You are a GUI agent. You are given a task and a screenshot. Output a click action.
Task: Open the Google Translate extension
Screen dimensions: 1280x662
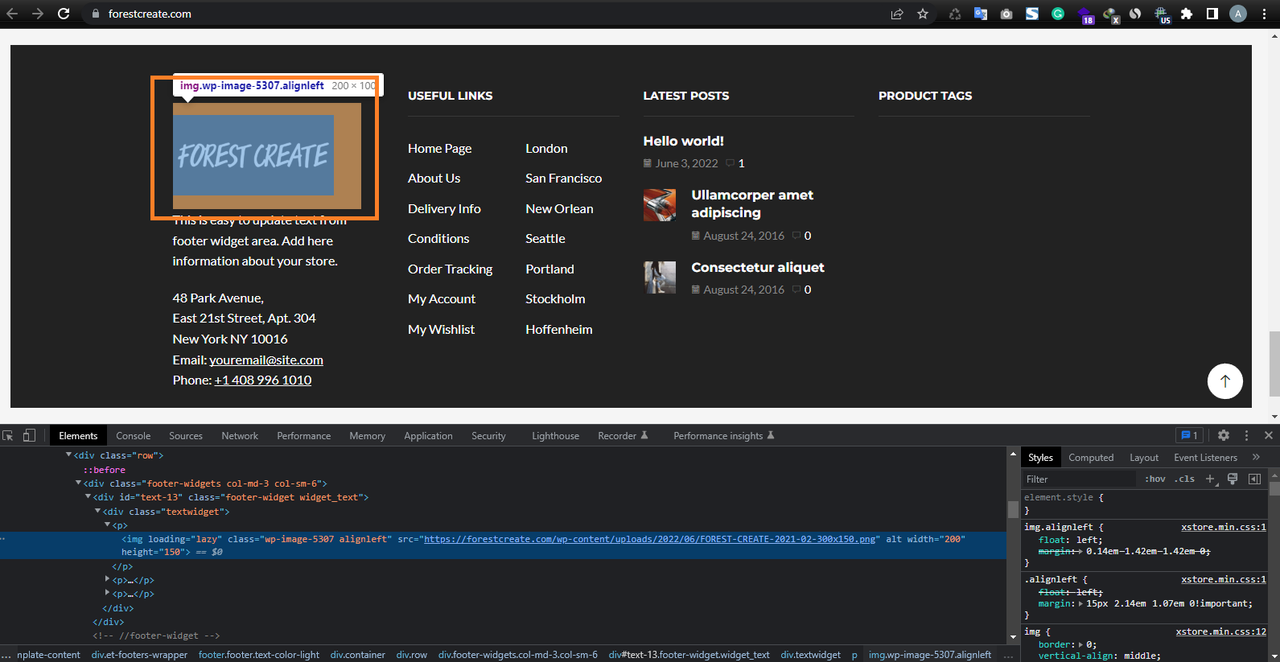coord(980,14)
